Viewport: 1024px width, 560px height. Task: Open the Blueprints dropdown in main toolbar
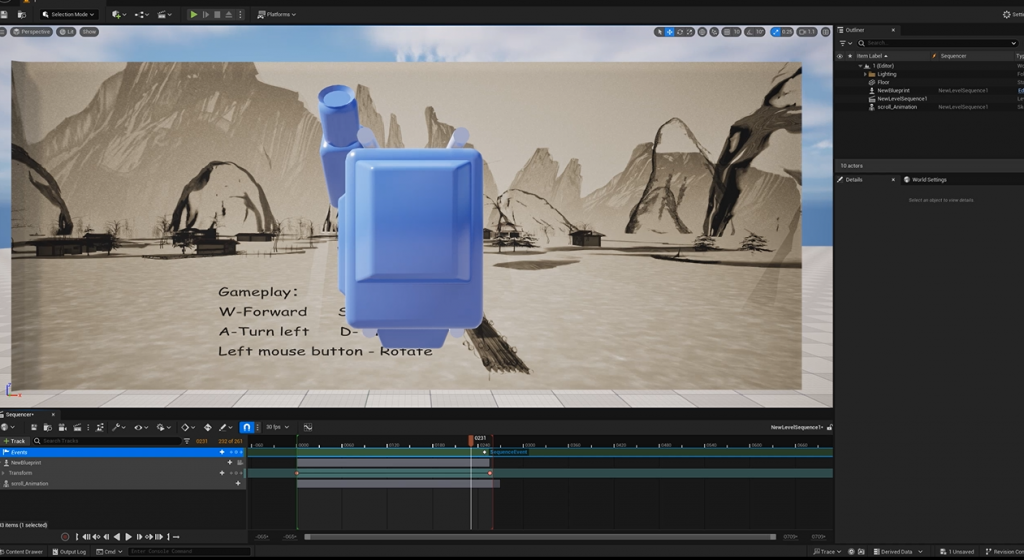[141, 14]
